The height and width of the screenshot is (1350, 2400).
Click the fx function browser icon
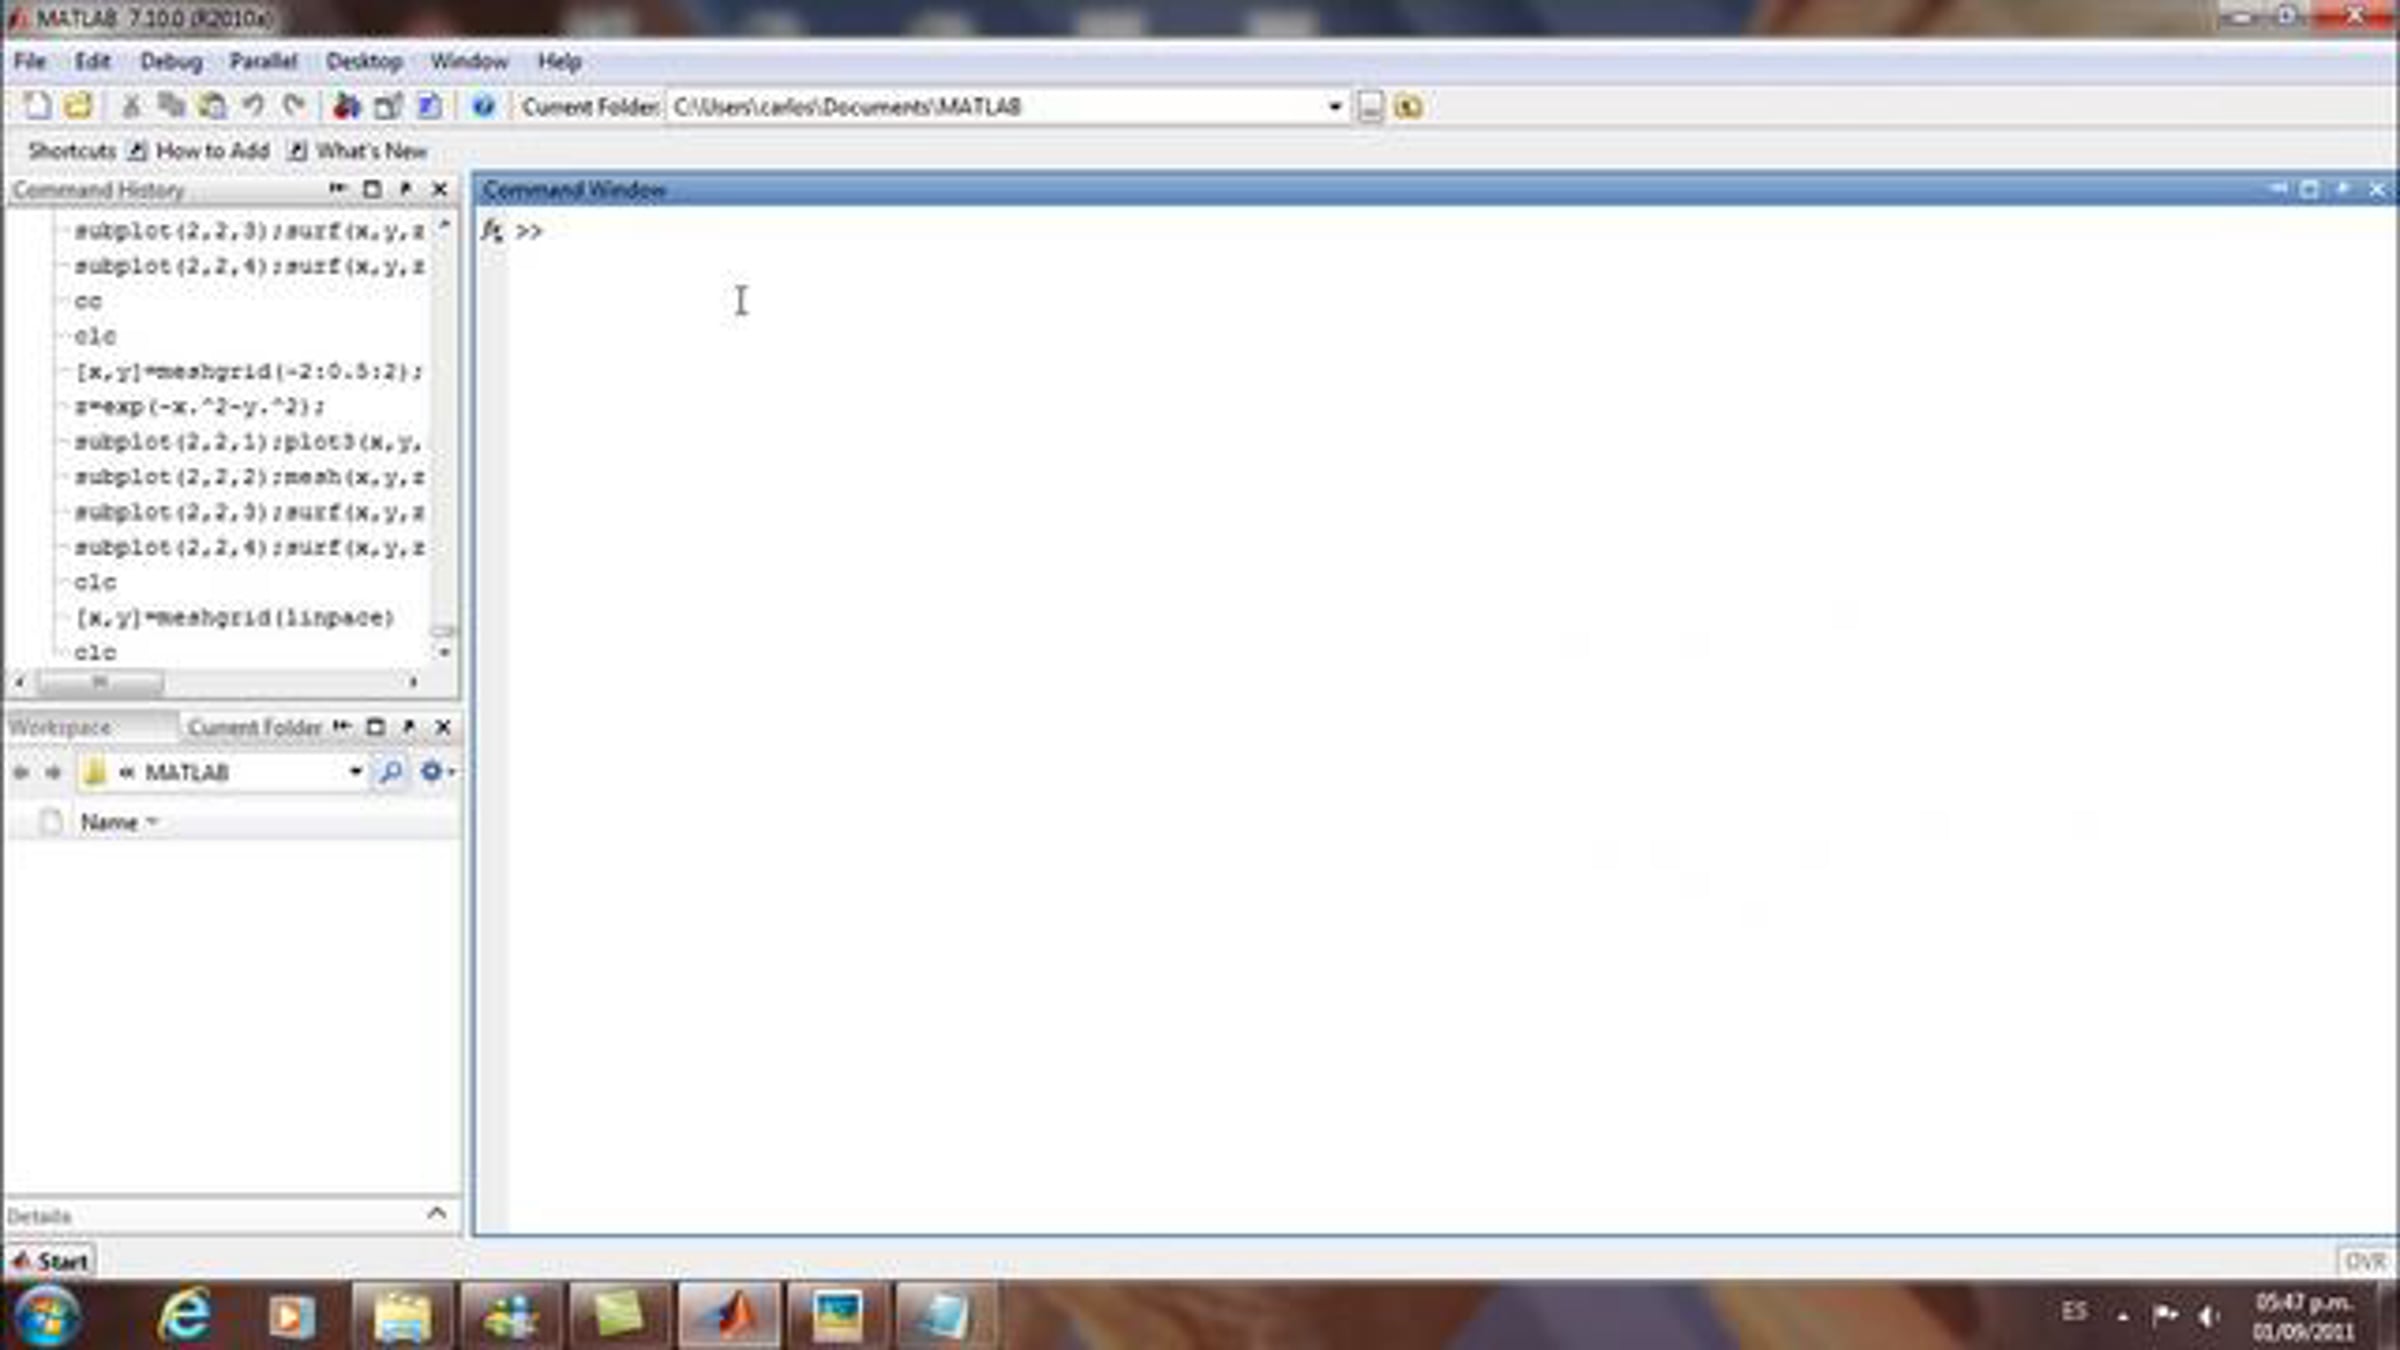coord(492,231)
